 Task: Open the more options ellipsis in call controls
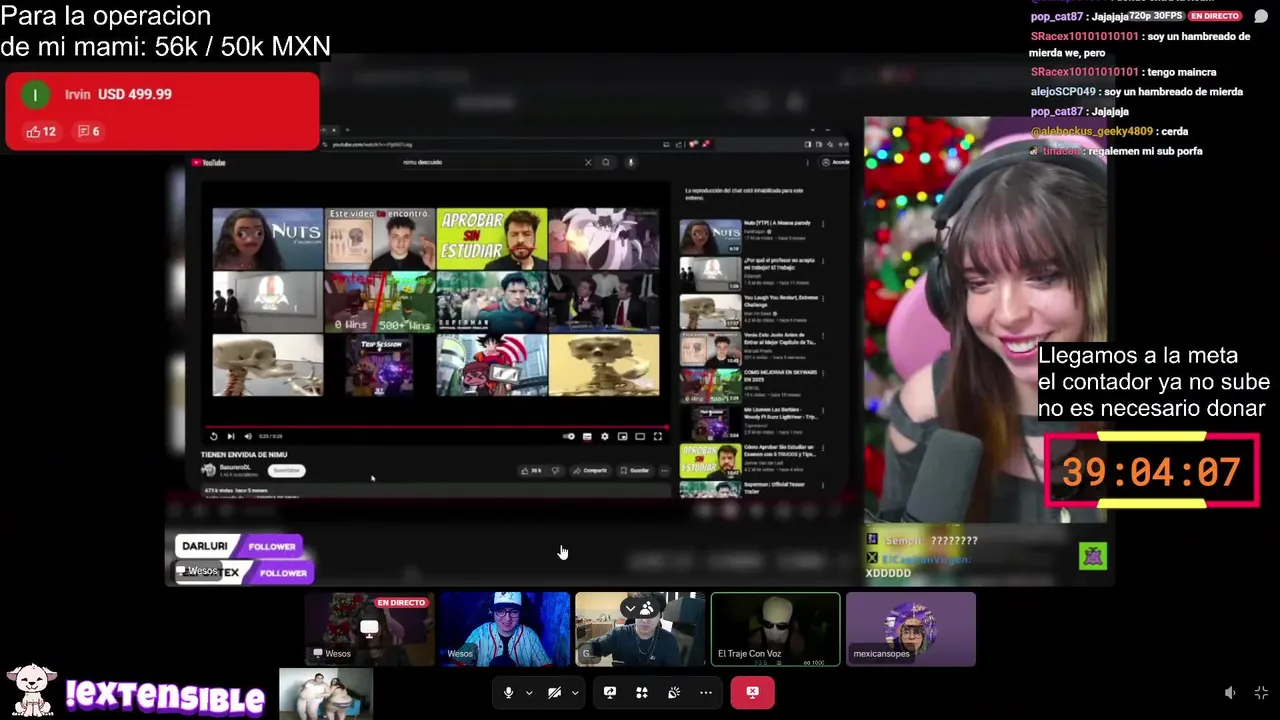[x=706, y=692]
